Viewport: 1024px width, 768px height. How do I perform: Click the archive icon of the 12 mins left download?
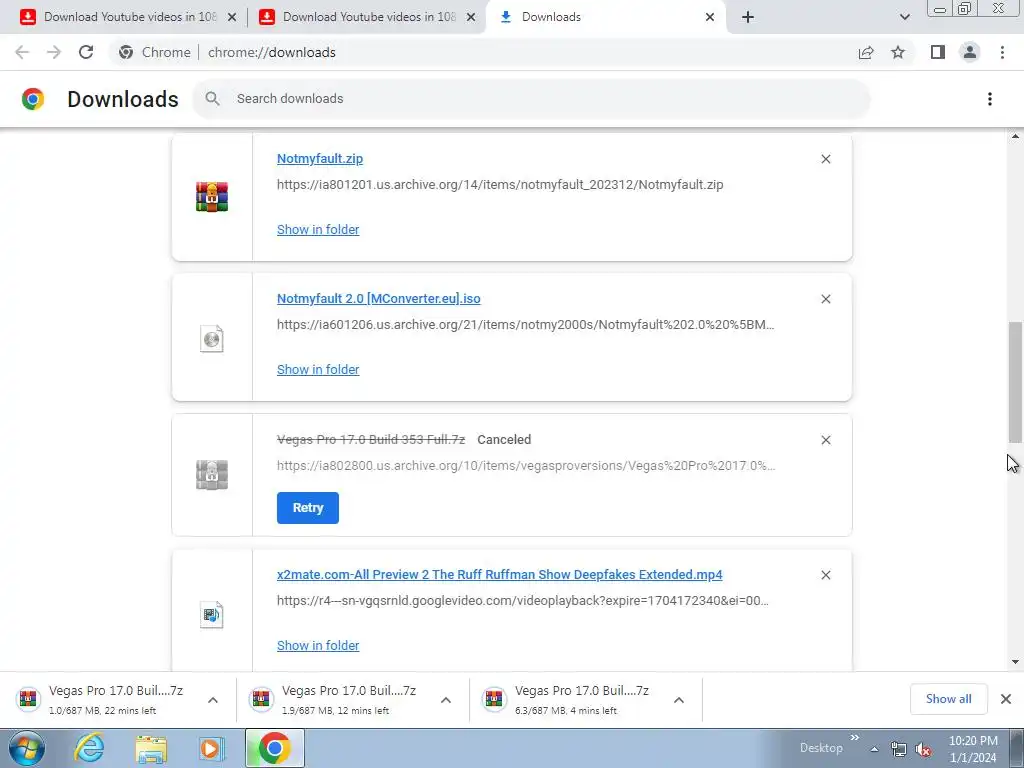tap(261, 699)
